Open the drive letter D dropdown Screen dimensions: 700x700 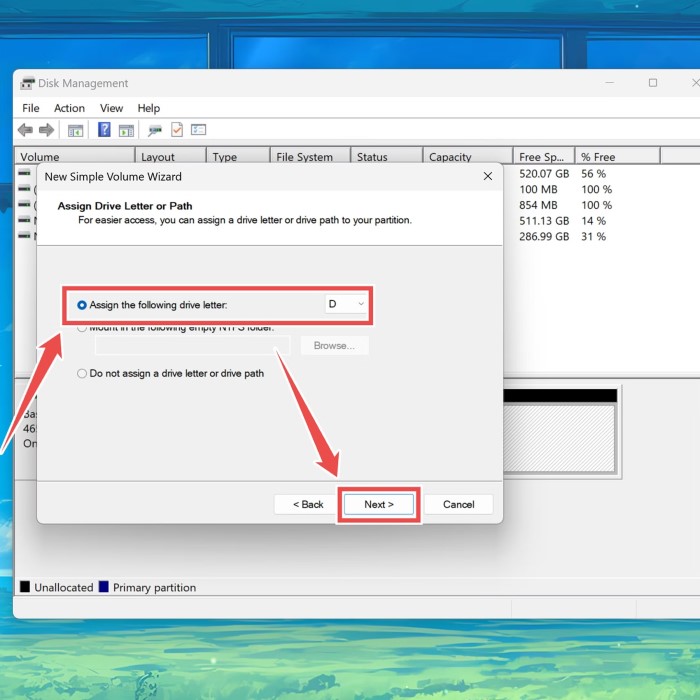[346, 304]
